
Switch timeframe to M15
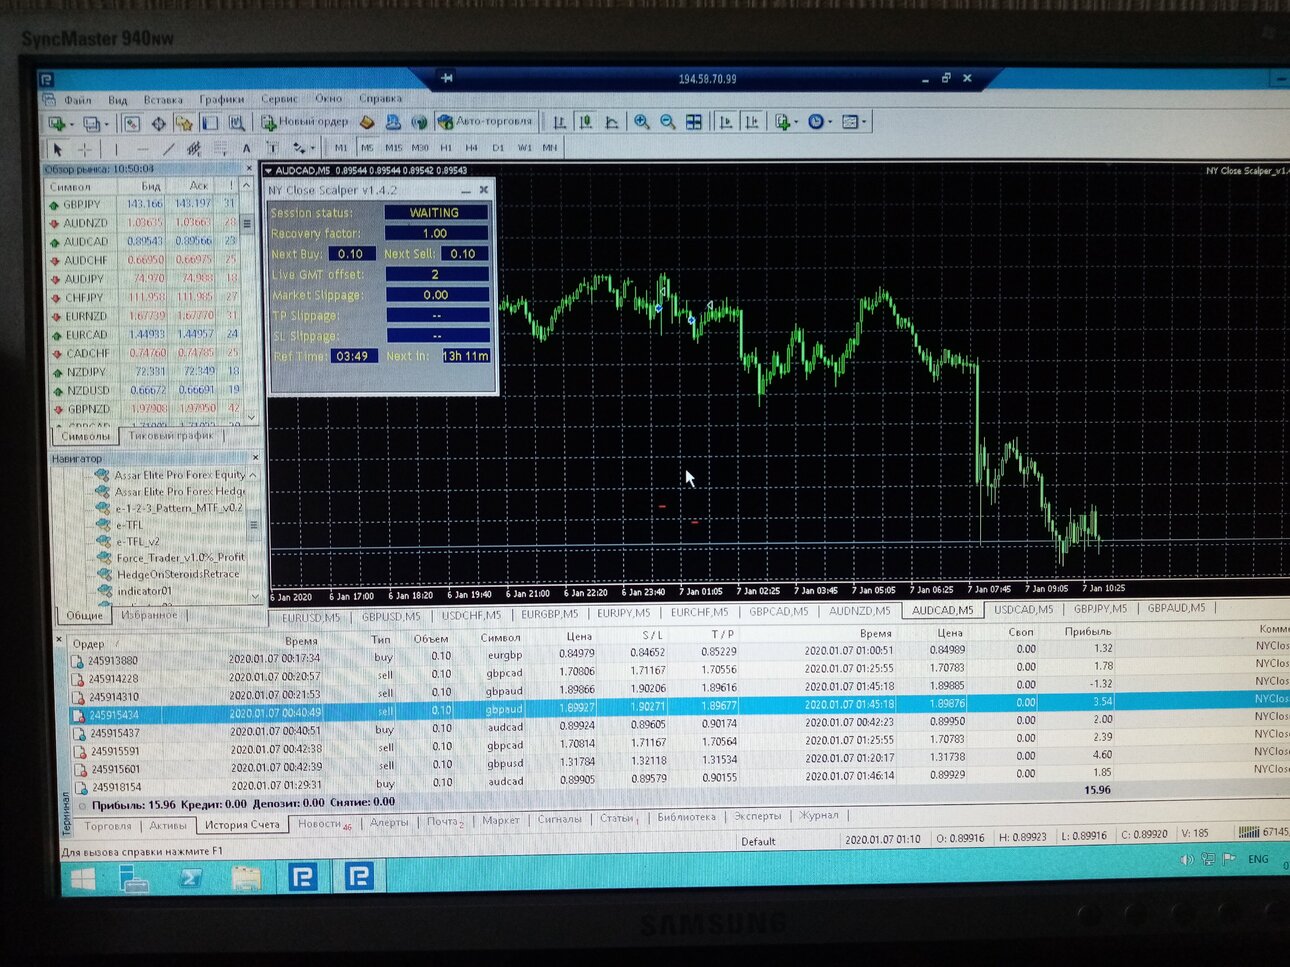(394, 148)
